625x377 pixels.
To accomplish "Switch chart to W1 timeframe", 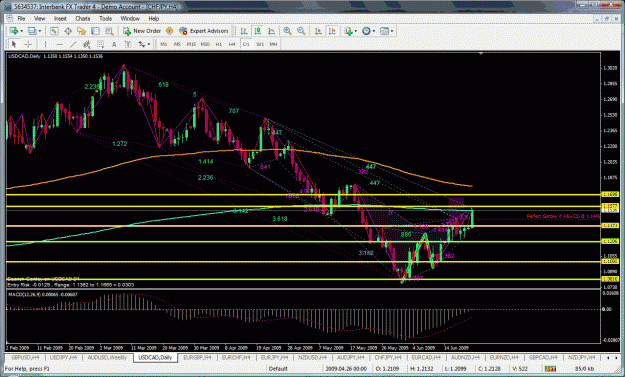I will pos(260,44).
